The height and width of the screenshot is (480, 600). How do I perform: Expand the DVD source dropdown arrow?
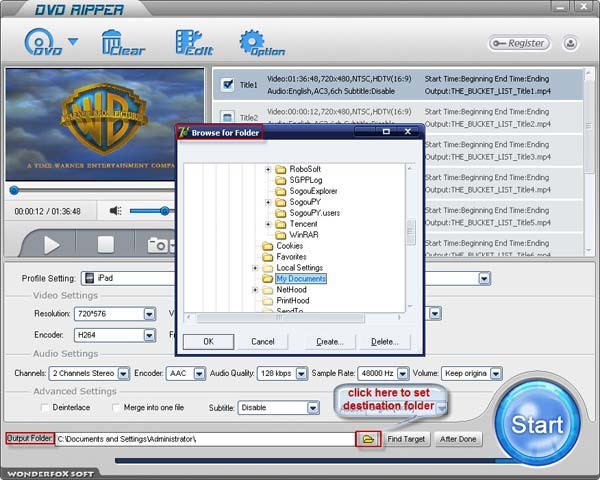tap(73, 41)
